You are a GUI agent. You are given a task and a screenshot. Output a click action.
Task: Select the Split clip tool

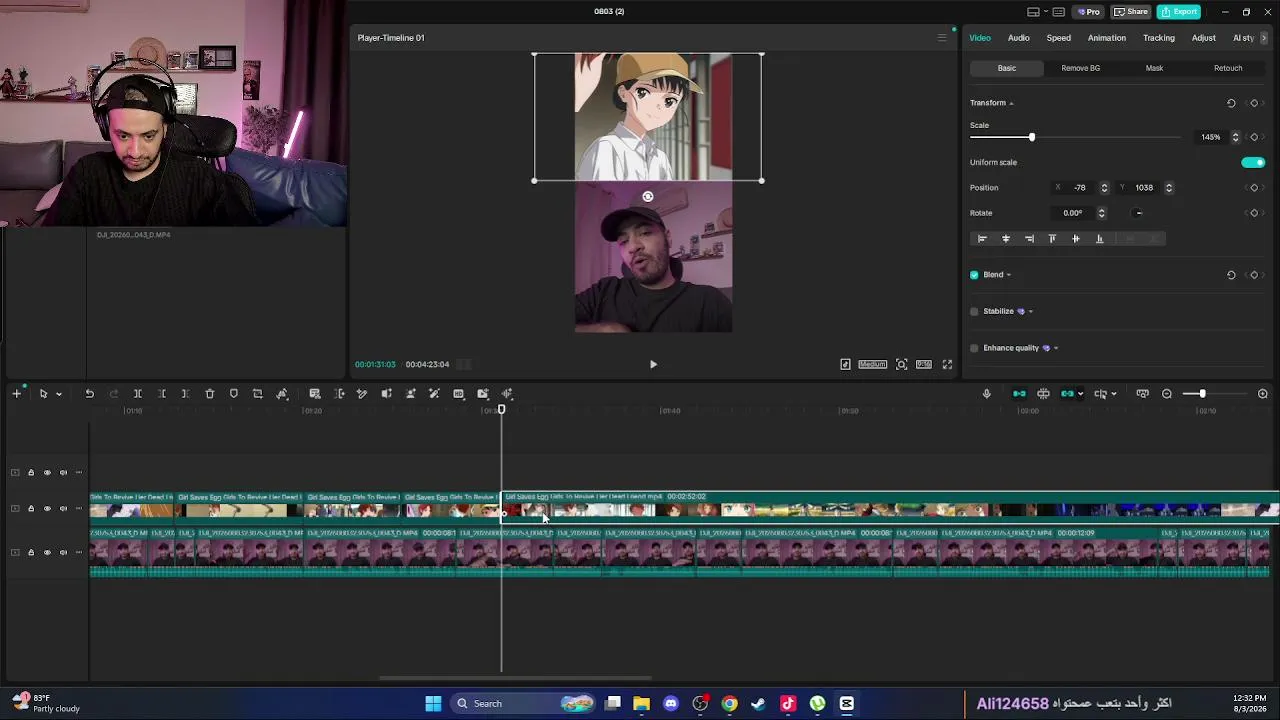click(x=138, y=394)
